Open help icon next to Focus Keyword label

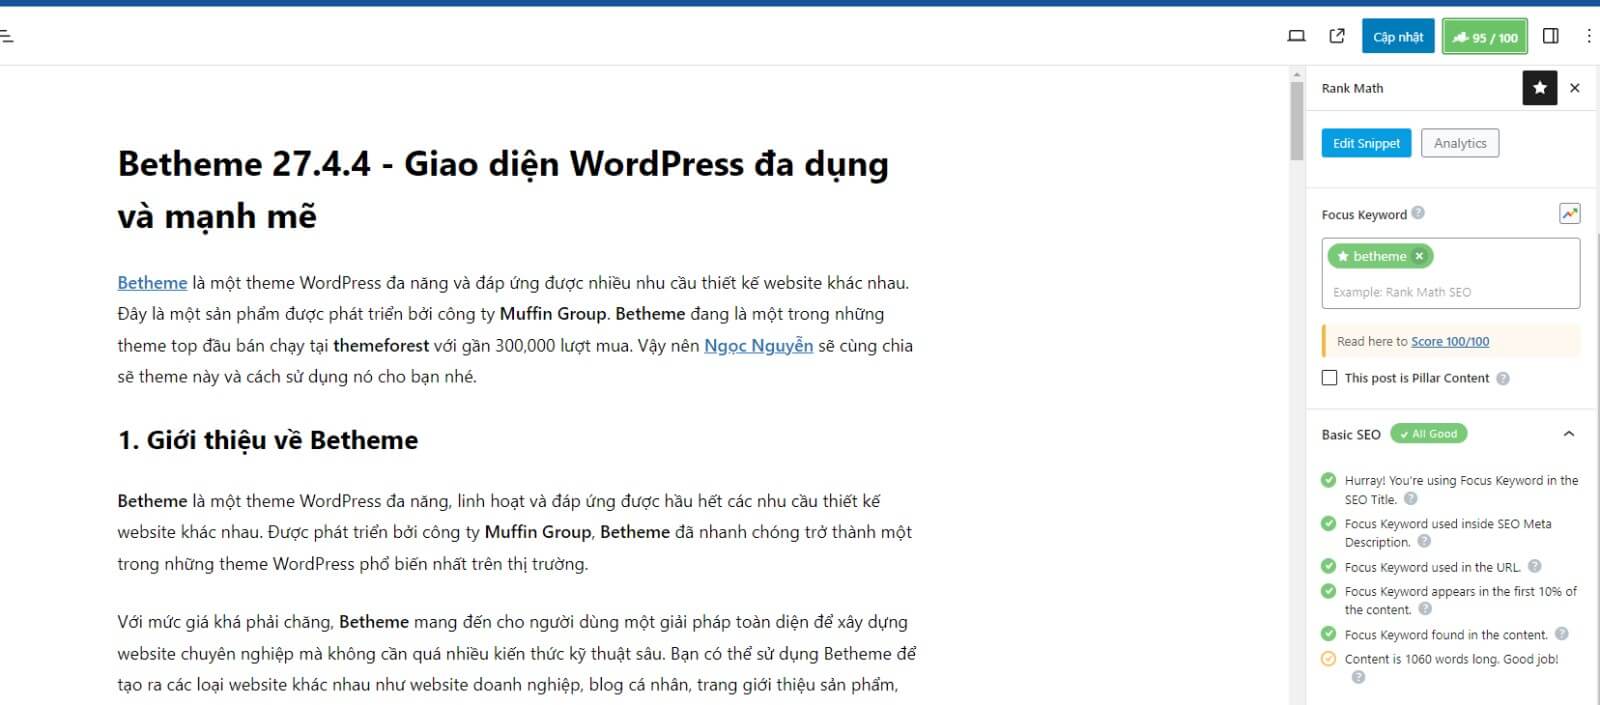pos(1418,213)
